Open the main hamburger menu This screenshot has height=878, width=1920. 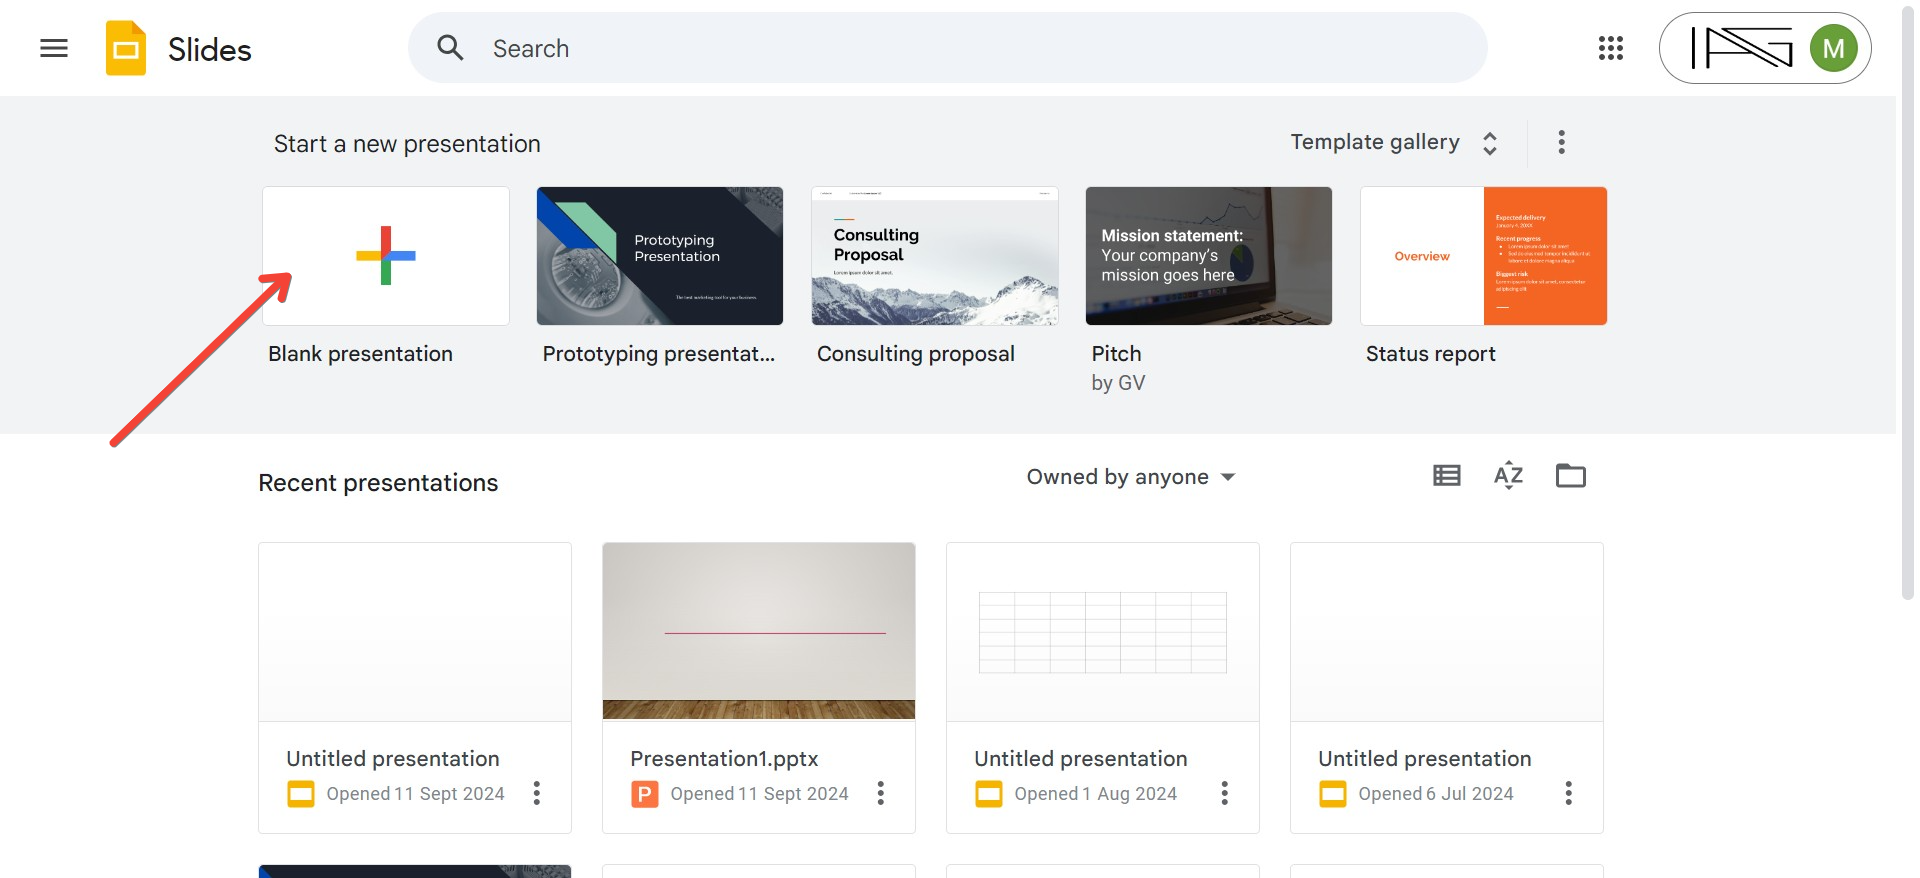[54, 48]
